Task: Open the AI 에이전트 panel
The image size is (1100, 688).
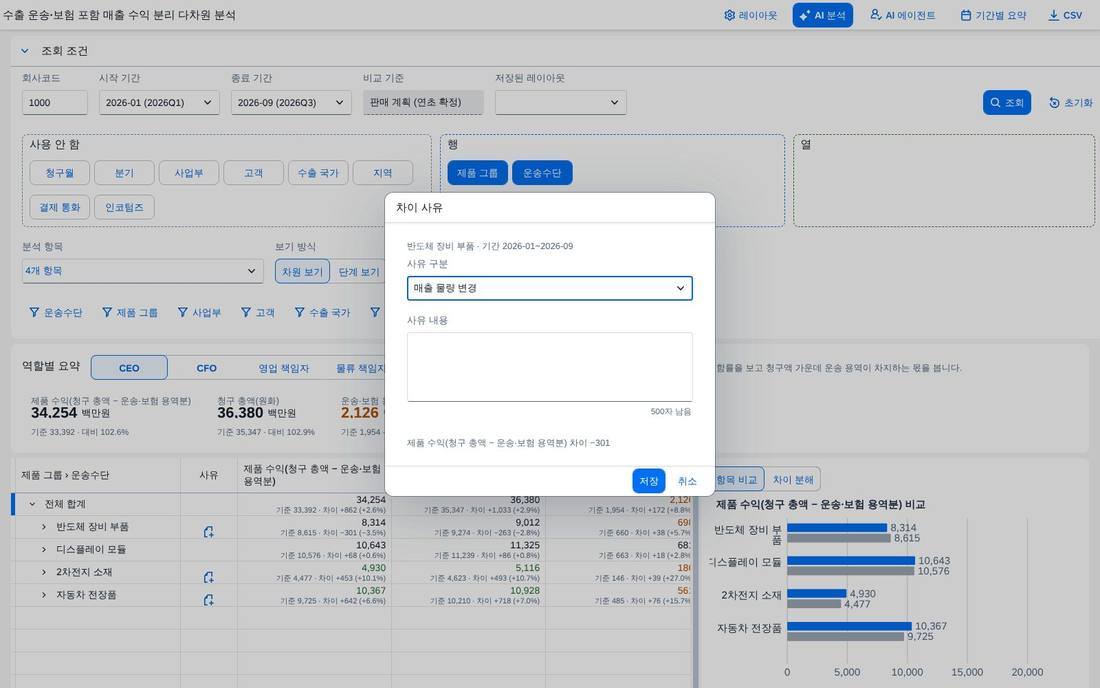Action: click(x=903, y=15)
